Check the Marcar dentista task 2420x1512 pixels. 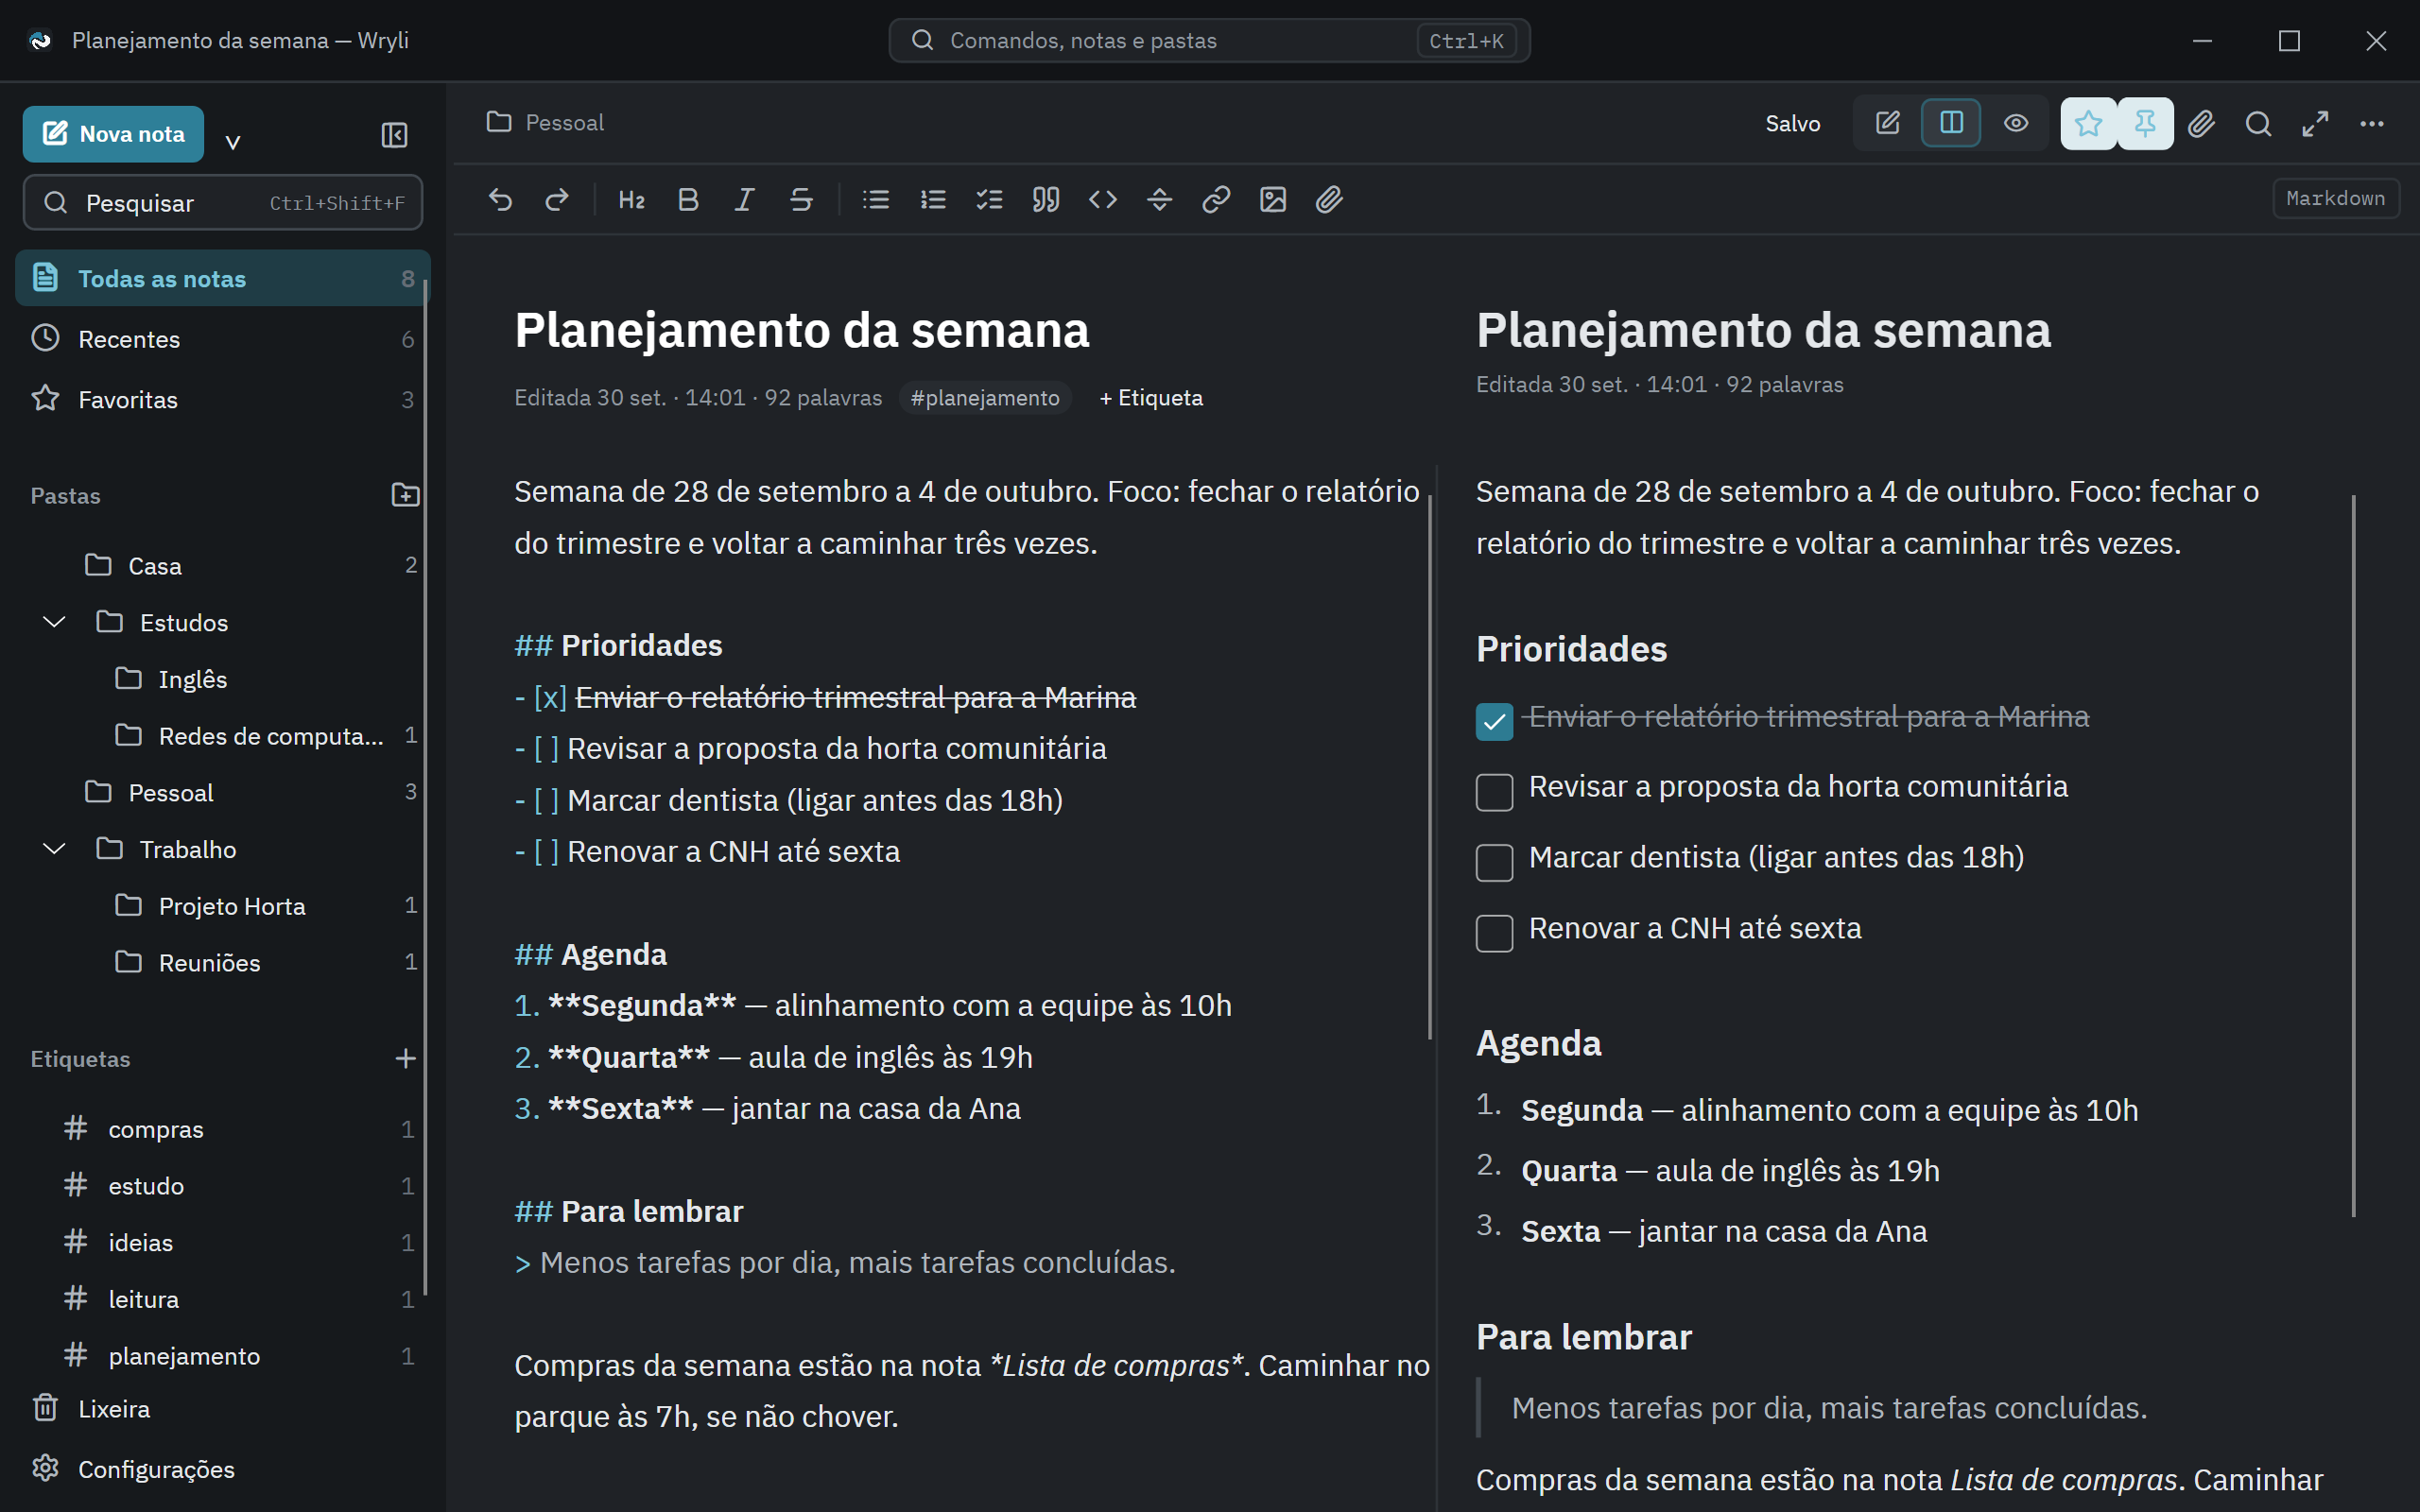[x=1494, y=862]
